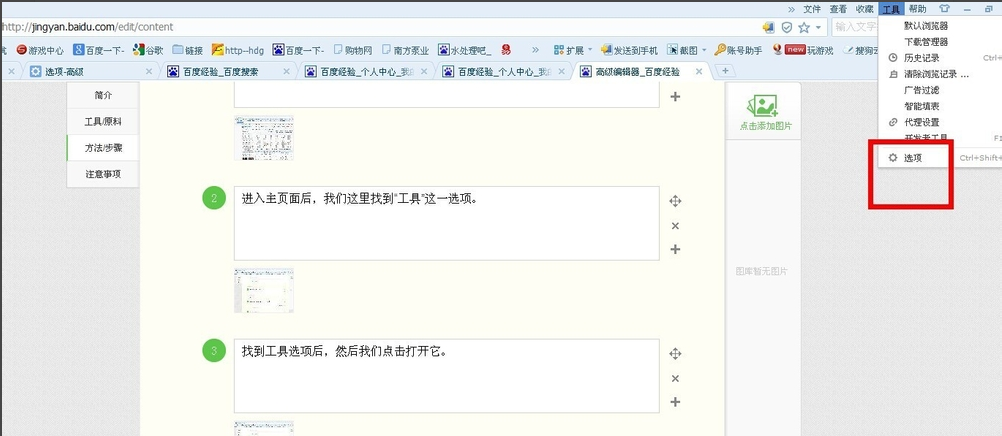The width and height of the screenshot is (1002, 436).
Task: Open the 谷歌 bookmark
Action: pyautogui.click(x=147, y=50)
